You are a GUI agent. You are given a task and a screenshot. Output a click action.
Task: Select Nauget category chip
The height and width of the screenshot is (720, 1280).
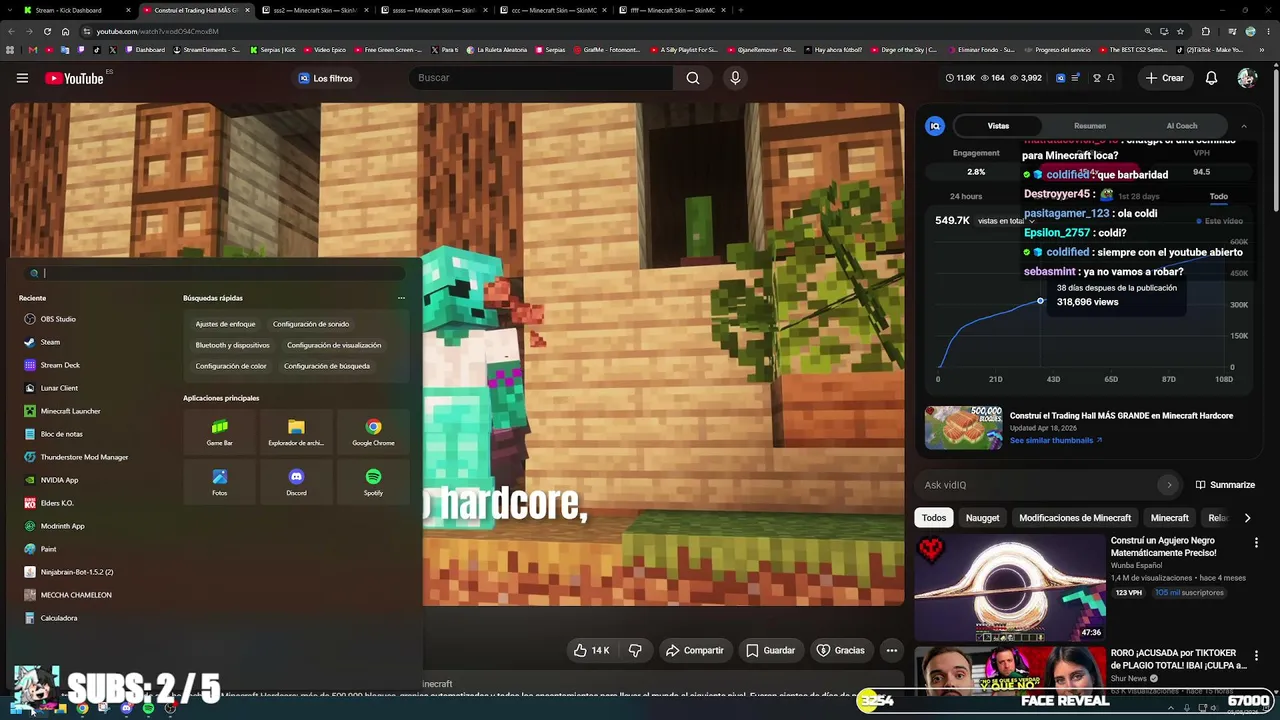pos(982,518)
